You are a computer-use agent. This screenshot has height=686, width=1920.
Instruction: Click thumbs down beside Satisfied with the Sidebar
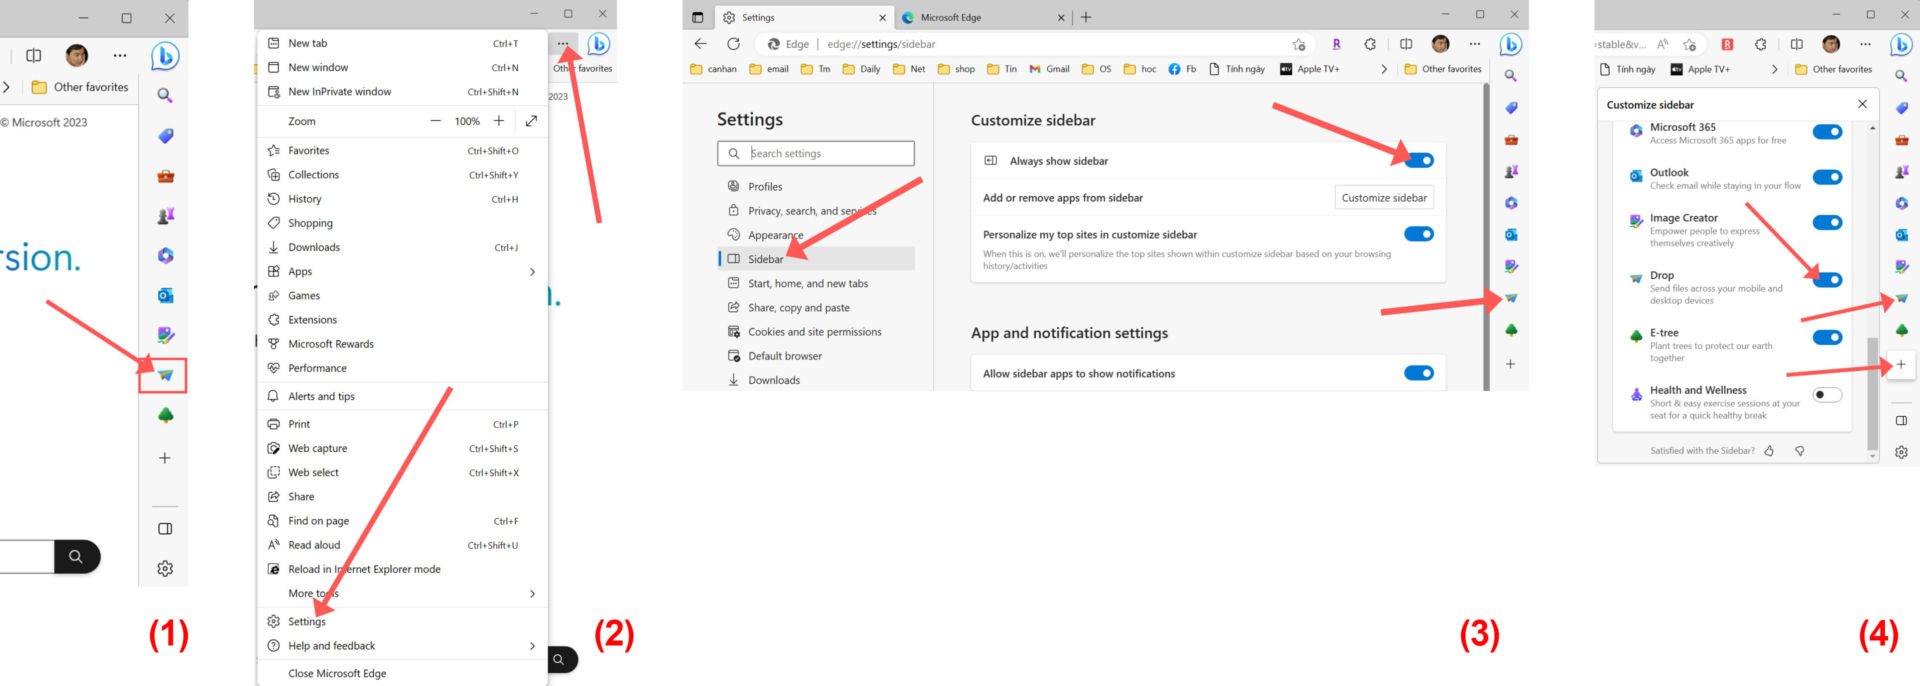click(1800, 451)
